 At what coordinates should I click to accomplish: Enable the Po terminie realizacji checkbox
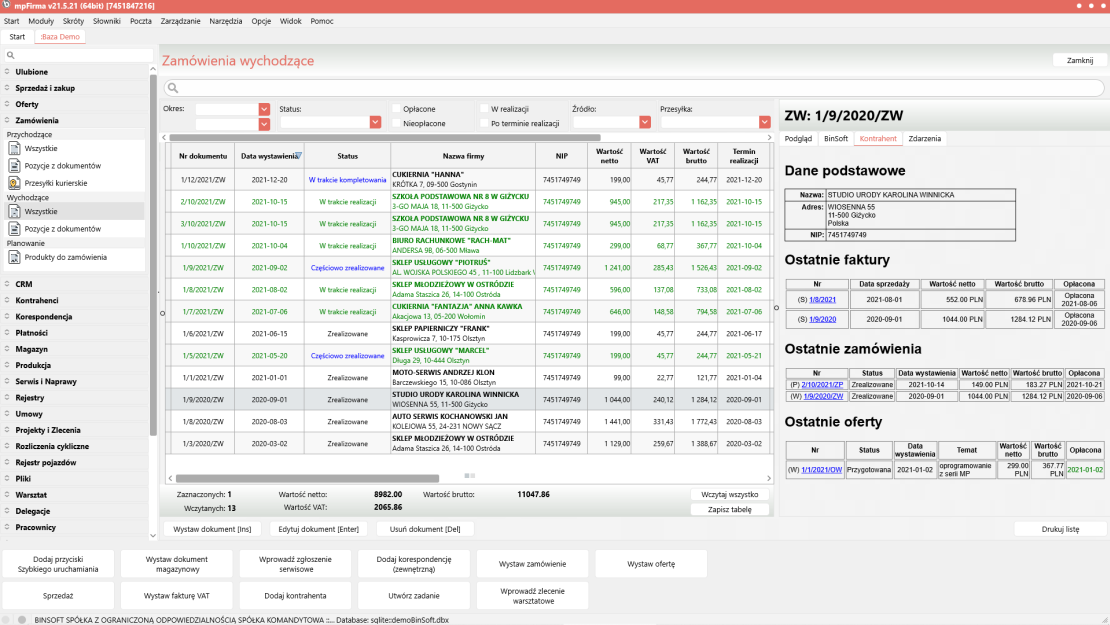484,123
